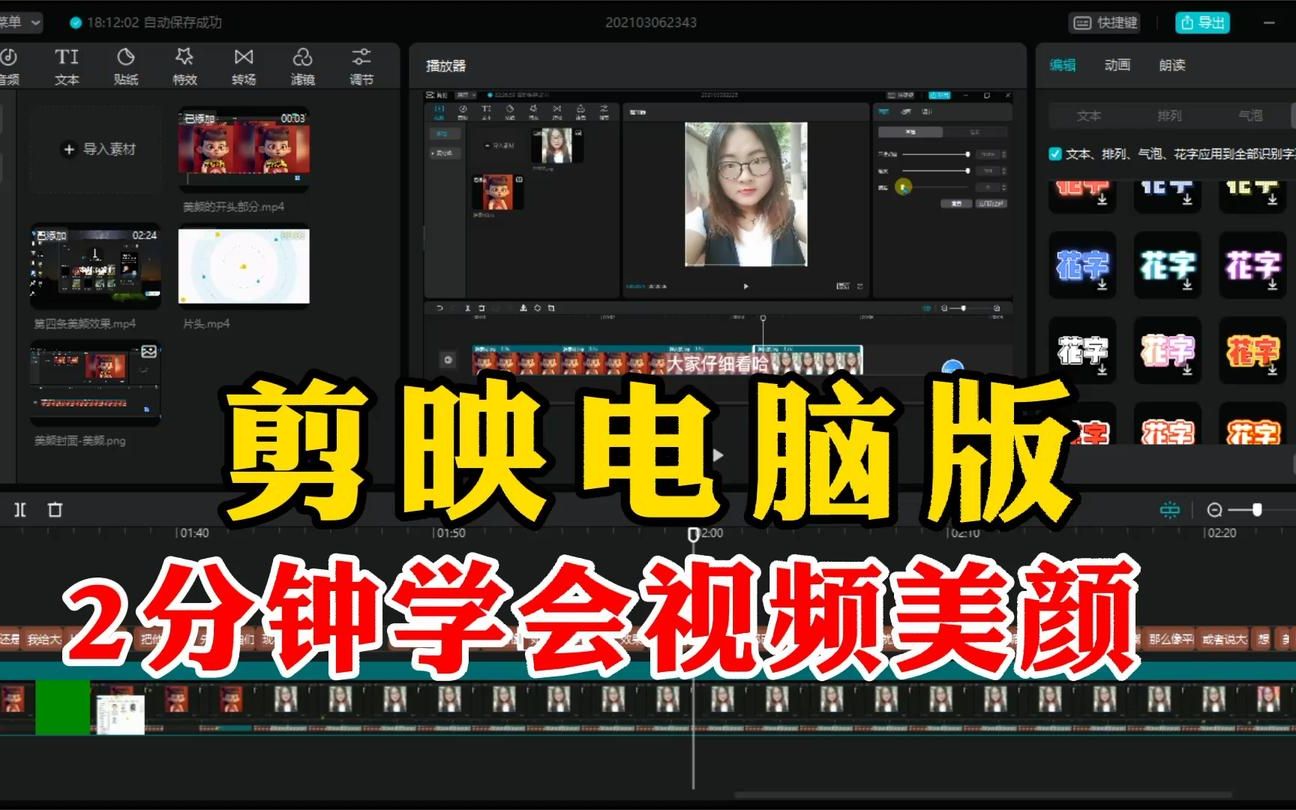This screenshot has width=1296, height=810.
Task: Click the 01:40 ruler mark
Action: click(192, 533)
